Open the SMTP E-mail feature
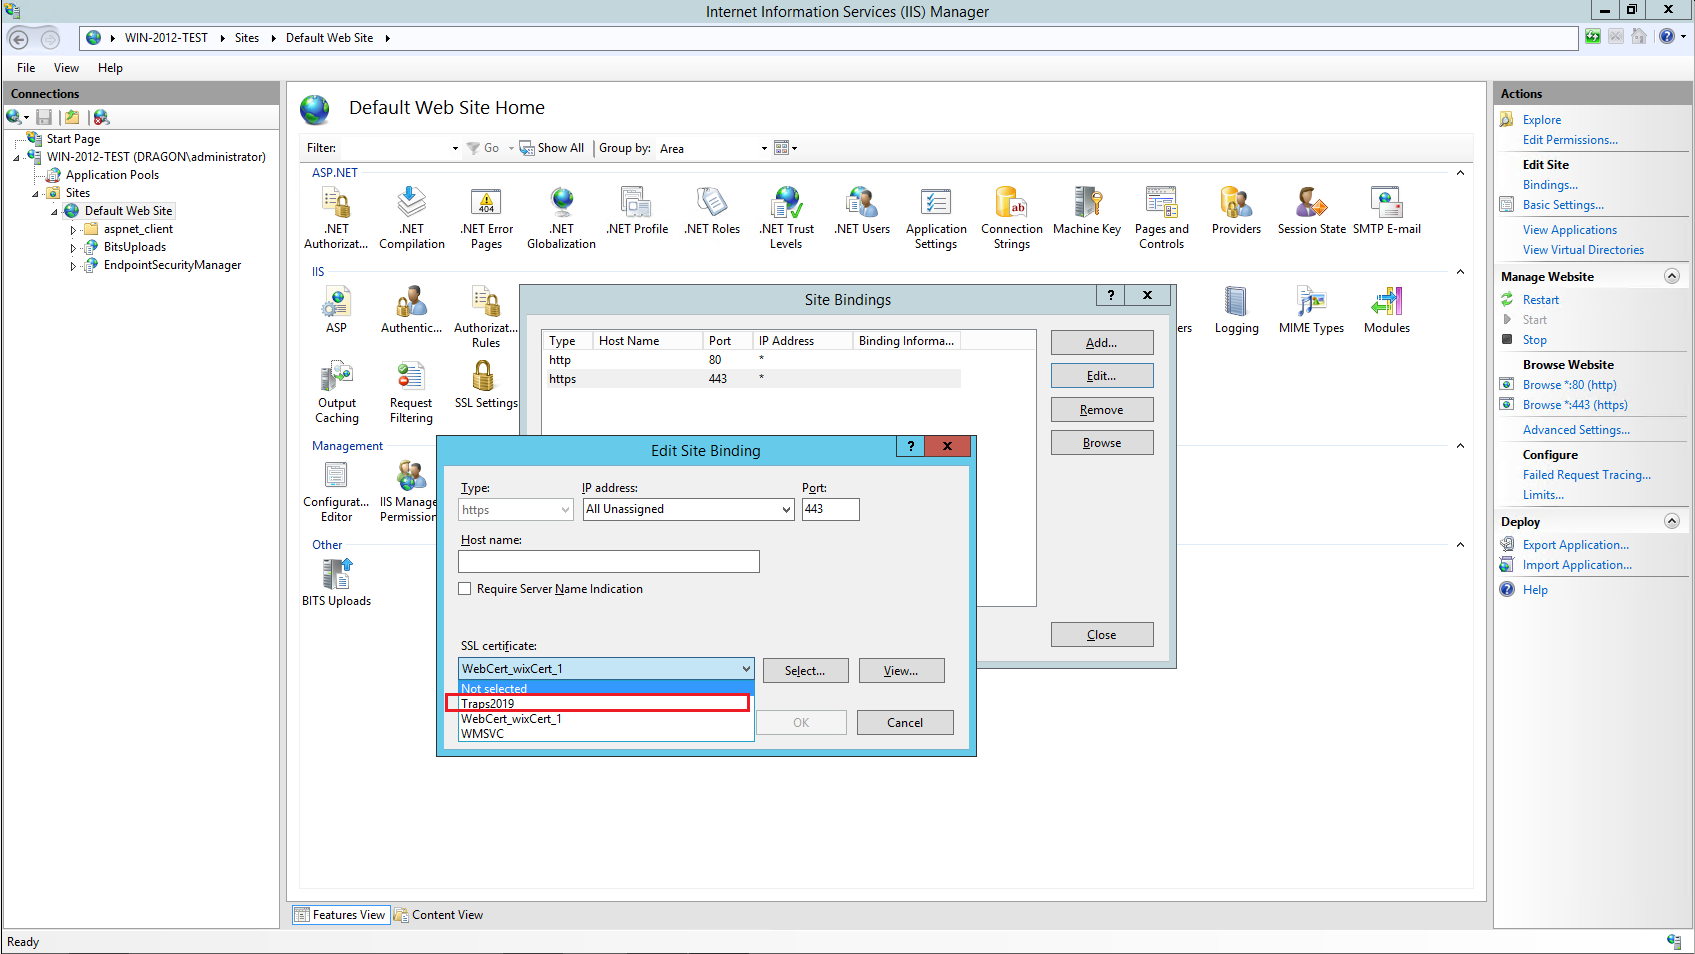Image resolution: width=1695 pixels, height=954 pixels. pyautogui.click(x=1386, y=210)
